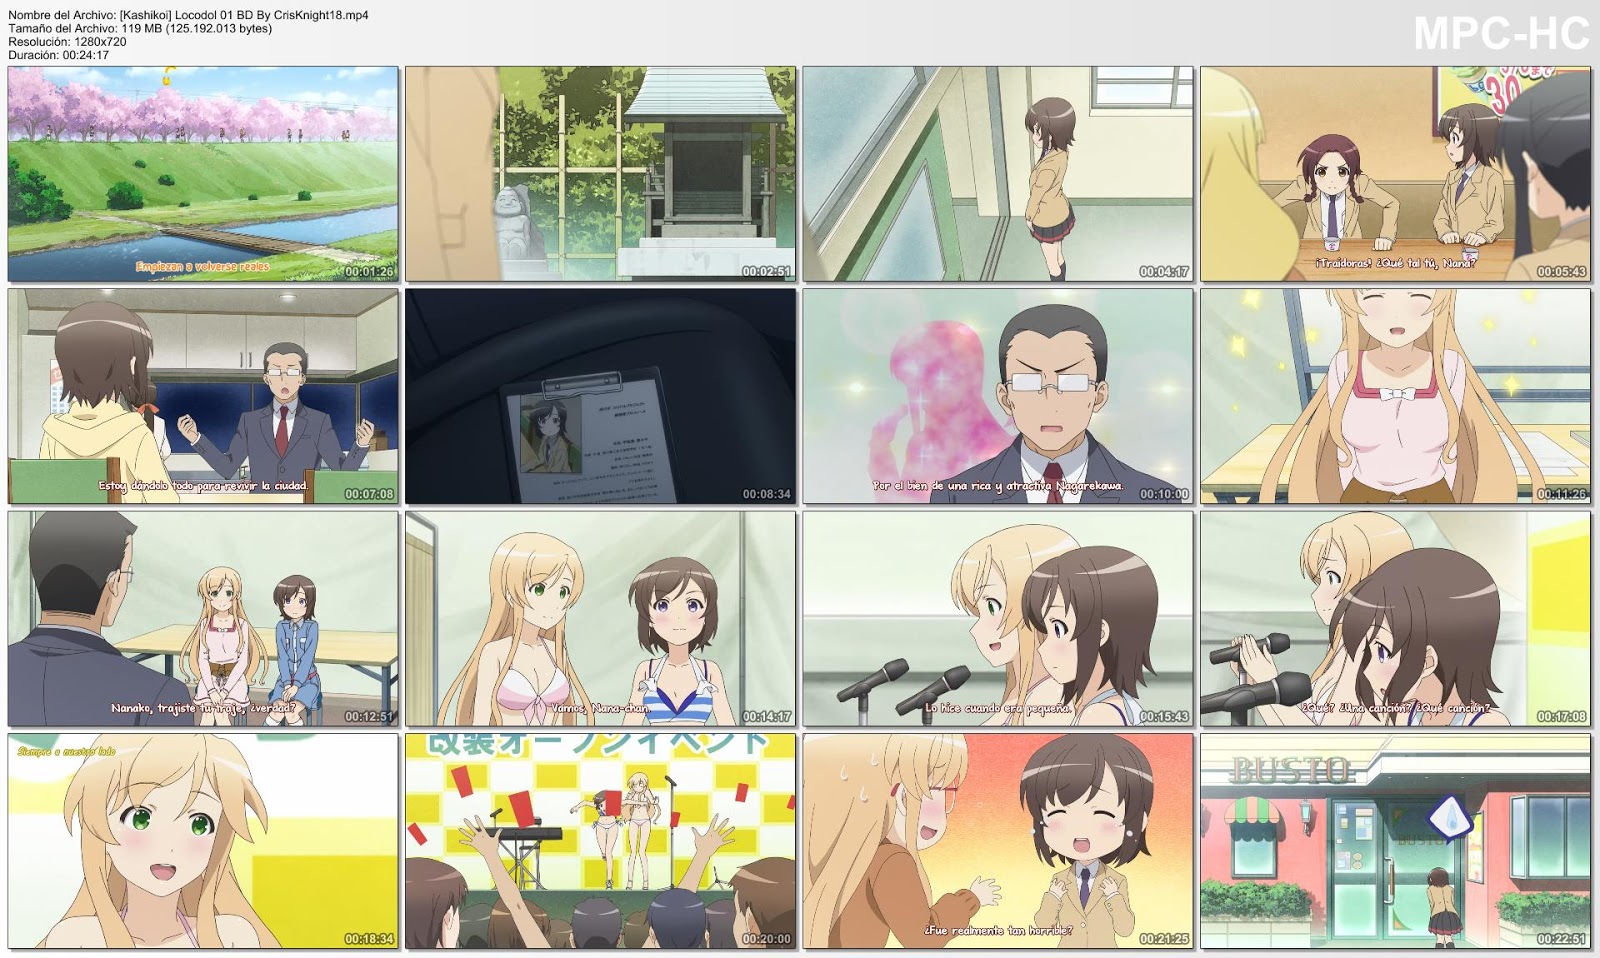Choose the thumbnail stamped 00:18:34
1600x958 pixels.
(203, 841)
